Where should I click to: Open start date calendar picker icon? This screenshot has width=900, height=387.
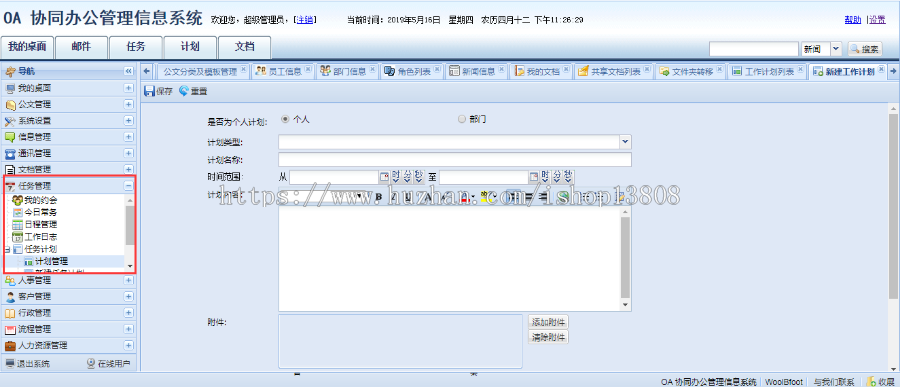point(384,177)
